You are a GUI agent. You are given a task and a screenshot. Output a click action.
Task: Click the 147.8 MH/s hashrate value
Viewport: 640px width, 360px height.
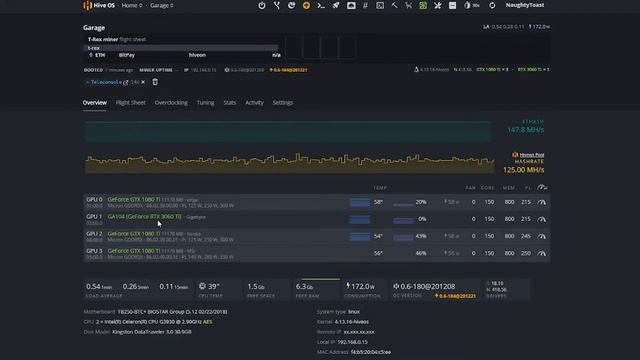pyautogui.click(x=525, y=129)
